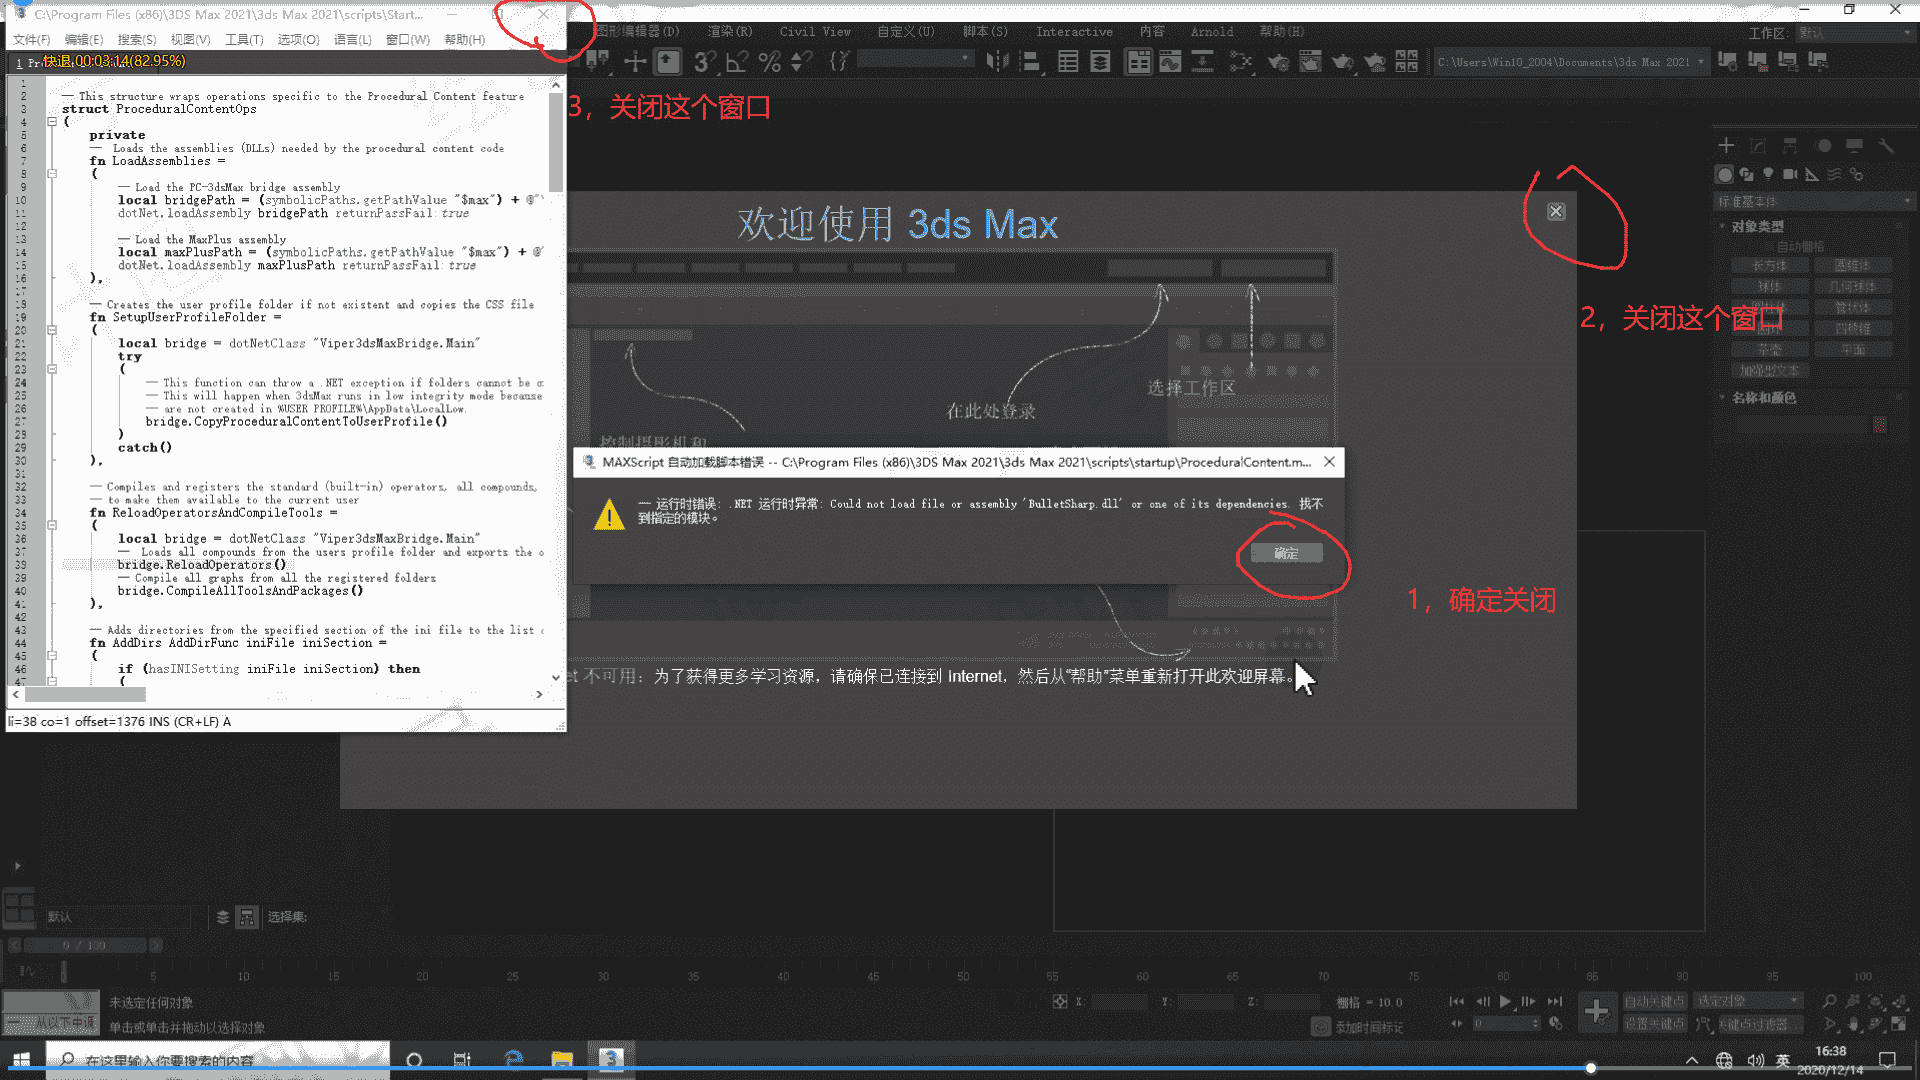Open the 工具(T) menu in the script editor
Image resolution: width=1920 pixels, height=1080 pixels.
[244, 39]
